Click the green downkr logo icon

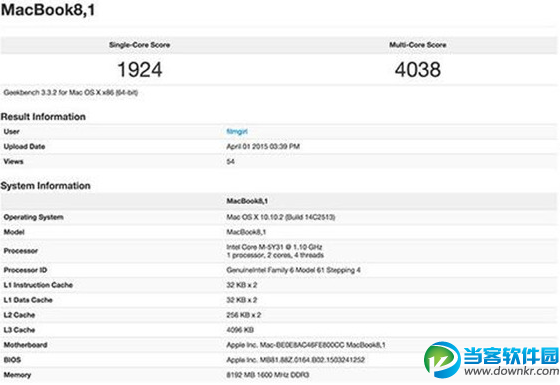click(x=442, y=360)
